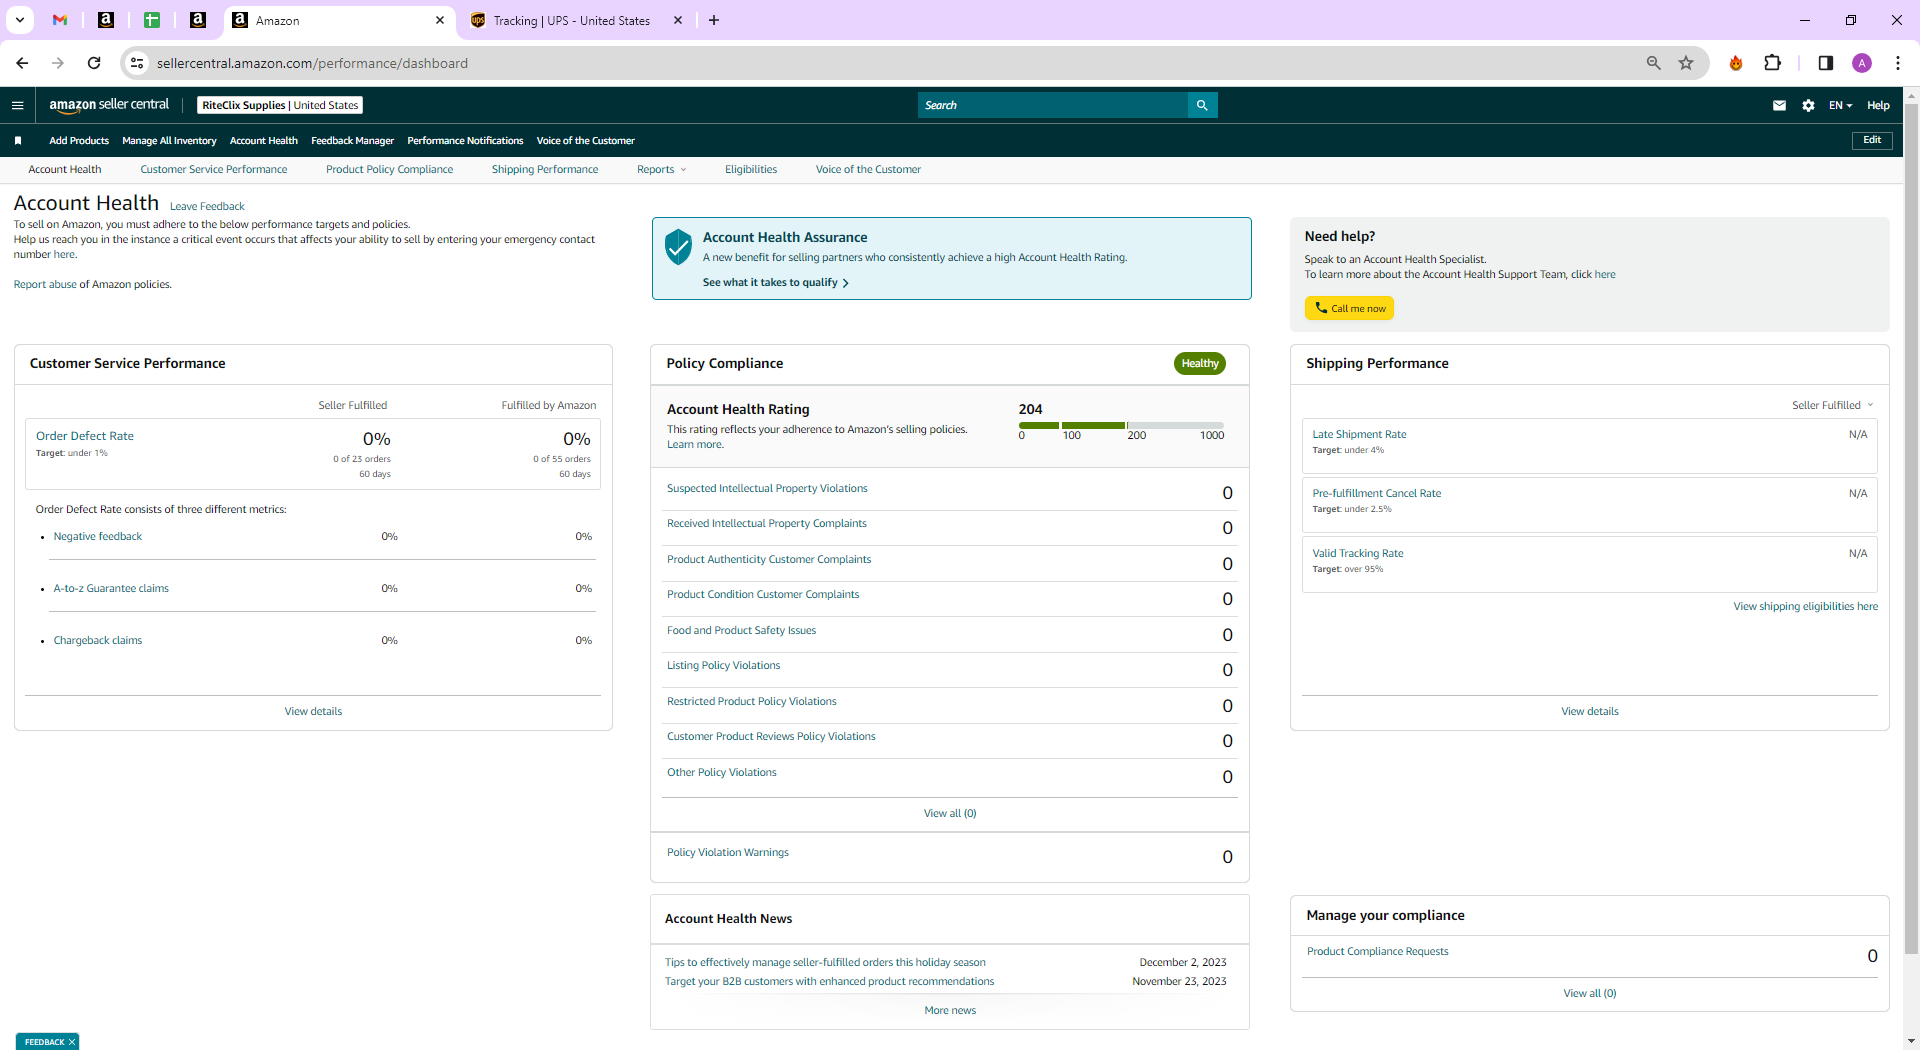Click into the Seller Central search field
Screen dimensions: 1920x1050
(x=1052, y=105)
